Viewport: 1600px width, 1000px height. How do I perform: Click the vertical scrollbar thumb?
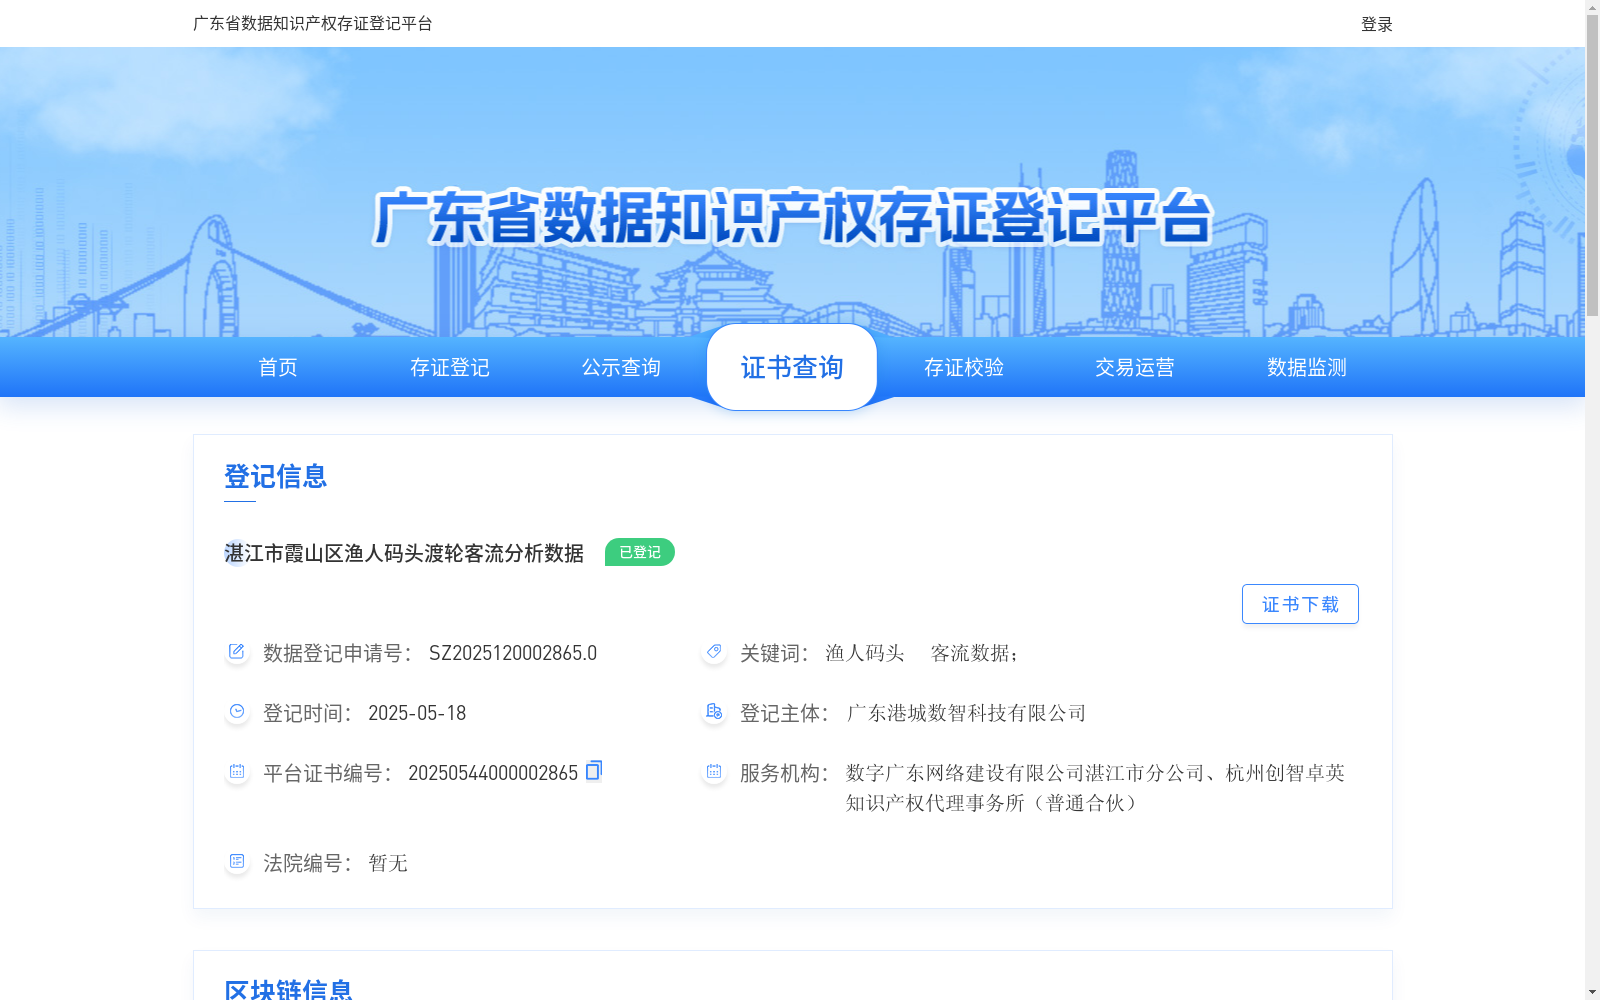pyautogui.click(x=1592, y=165)
